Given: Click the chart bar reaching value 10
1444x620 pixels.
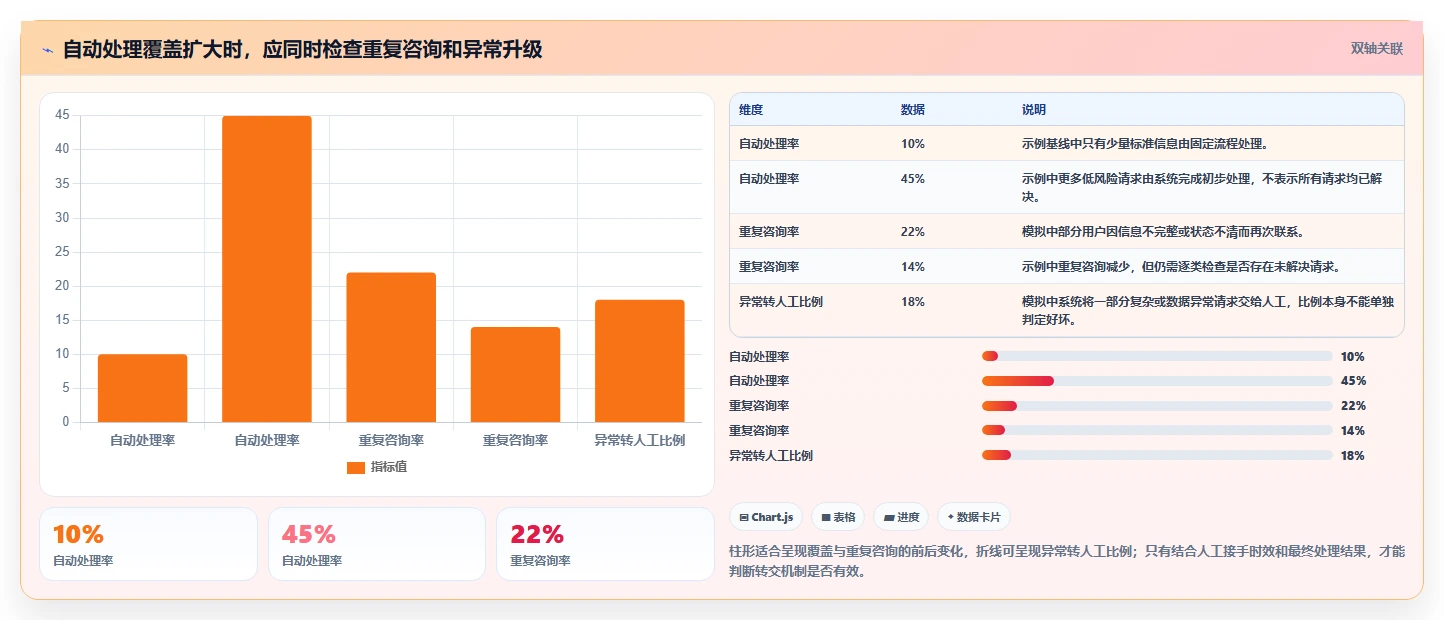Looking at the screenshot, I should pyautogui.click(x=142, y=388).
